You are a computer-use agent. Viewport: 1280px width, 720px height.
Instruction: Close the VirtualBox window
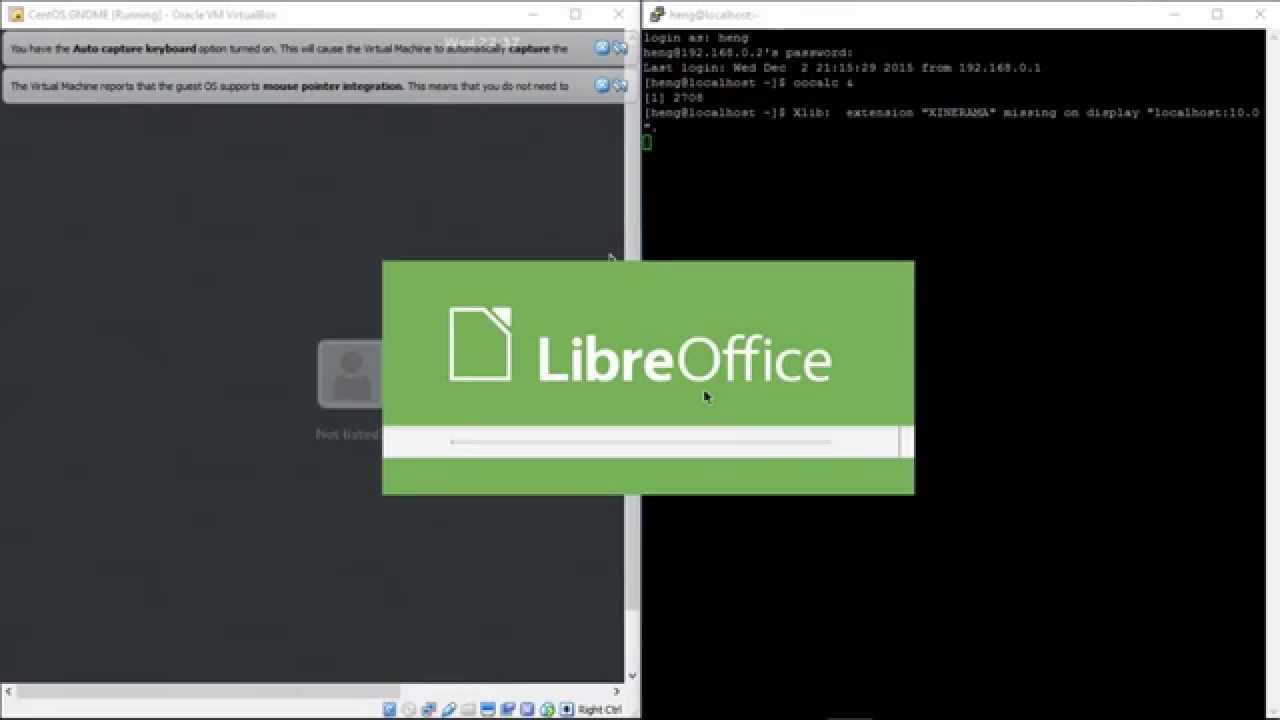[619, 14]
